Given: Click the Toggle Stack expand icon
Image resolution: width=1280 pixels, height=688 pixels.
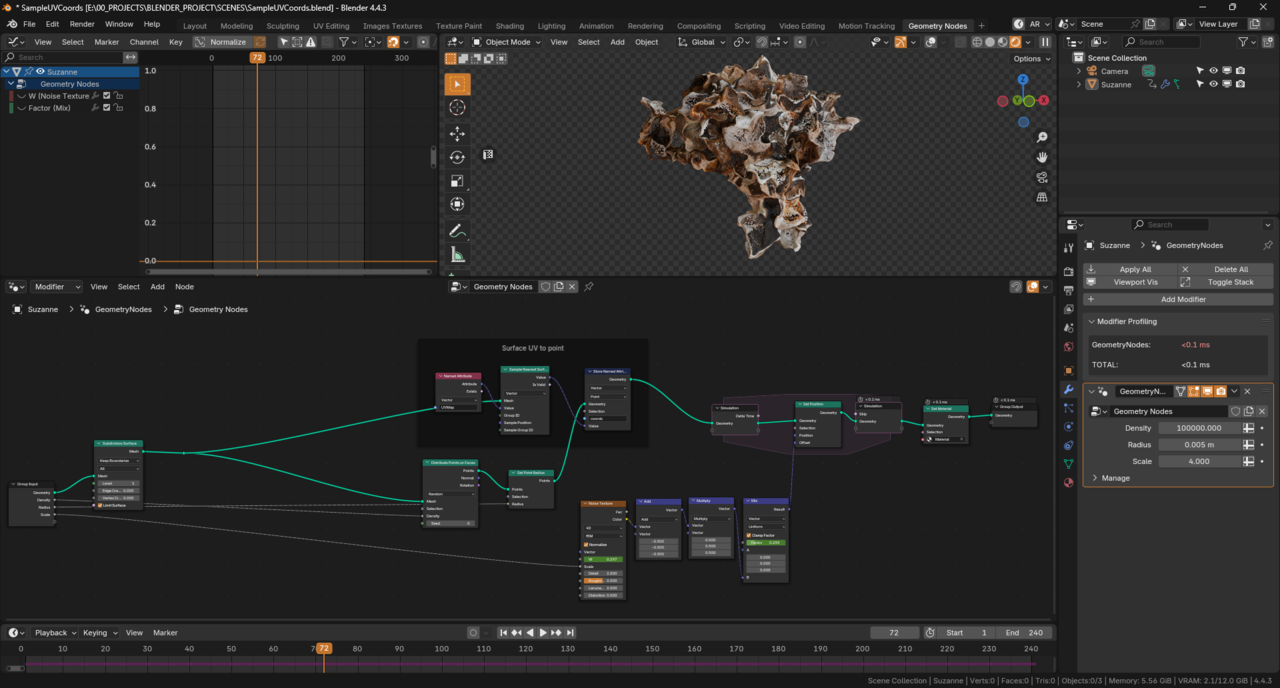Looking at the screenshot, I should pyautogui.click(x=1186, y=282).
